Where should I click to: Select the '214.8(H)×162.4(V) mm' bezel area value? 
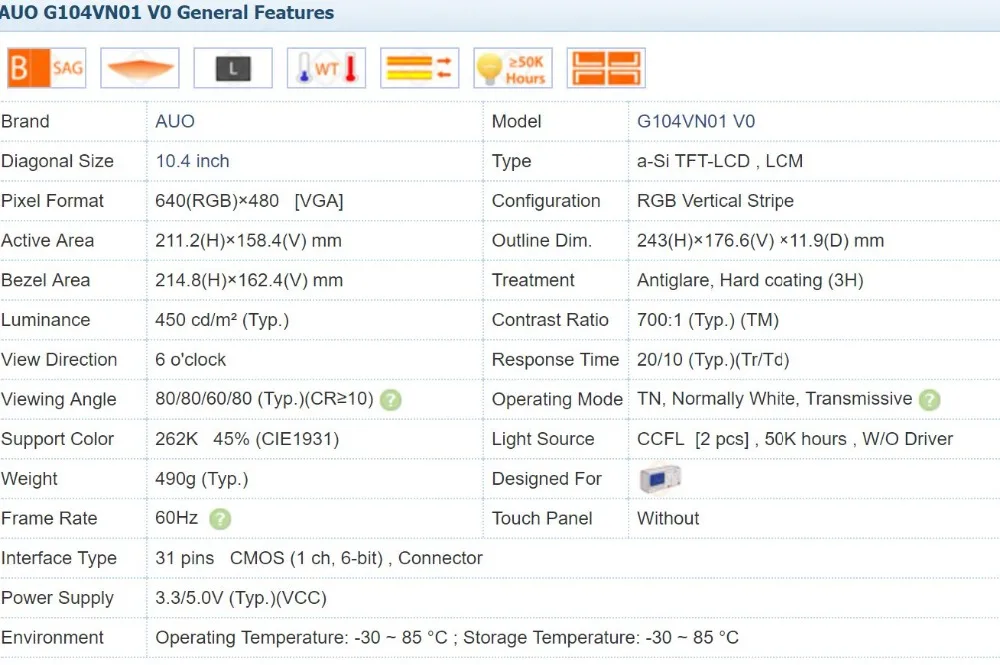pos(249,280)
